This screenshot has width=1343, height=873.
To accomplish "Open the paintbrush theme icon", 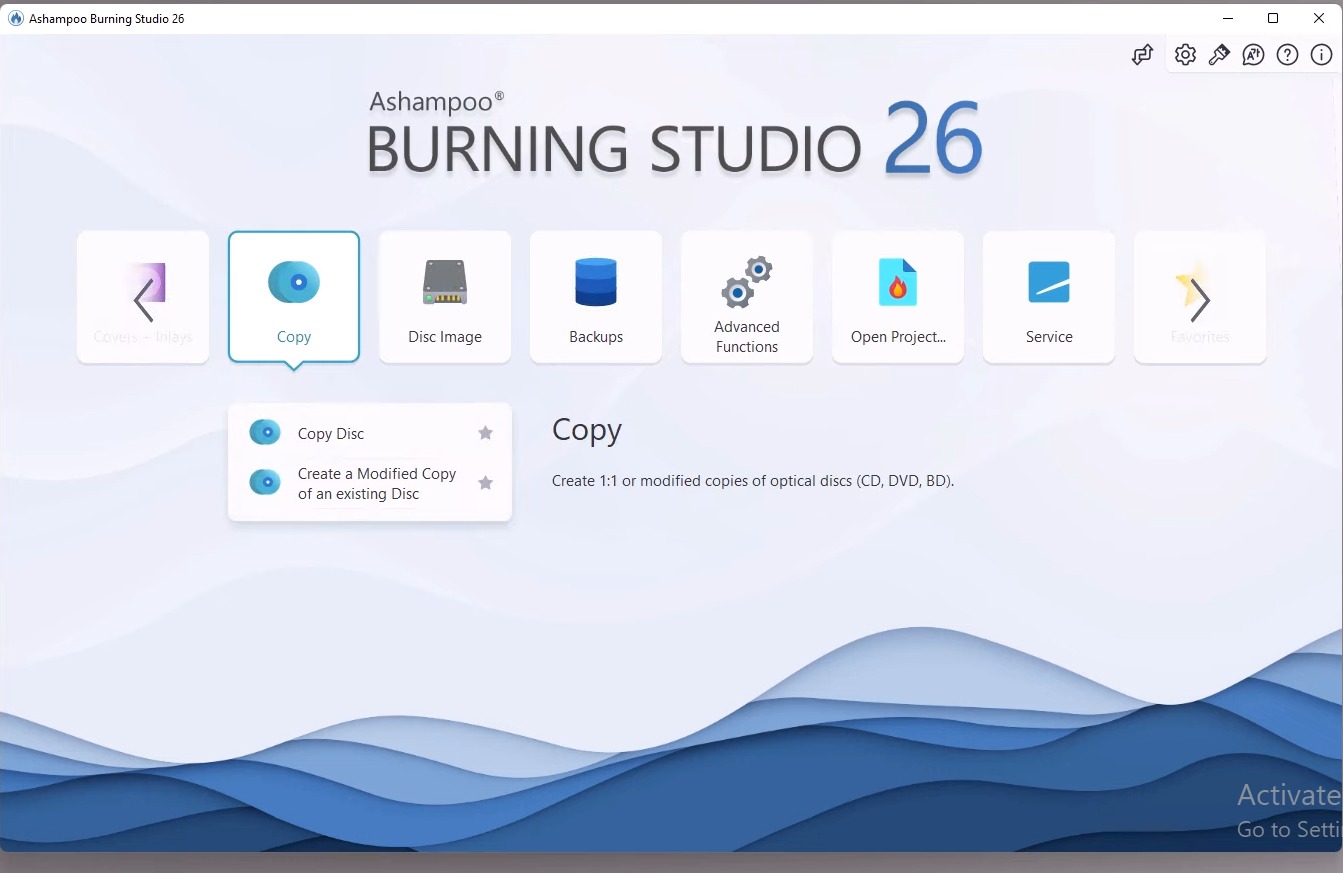I will point(1219,55).
